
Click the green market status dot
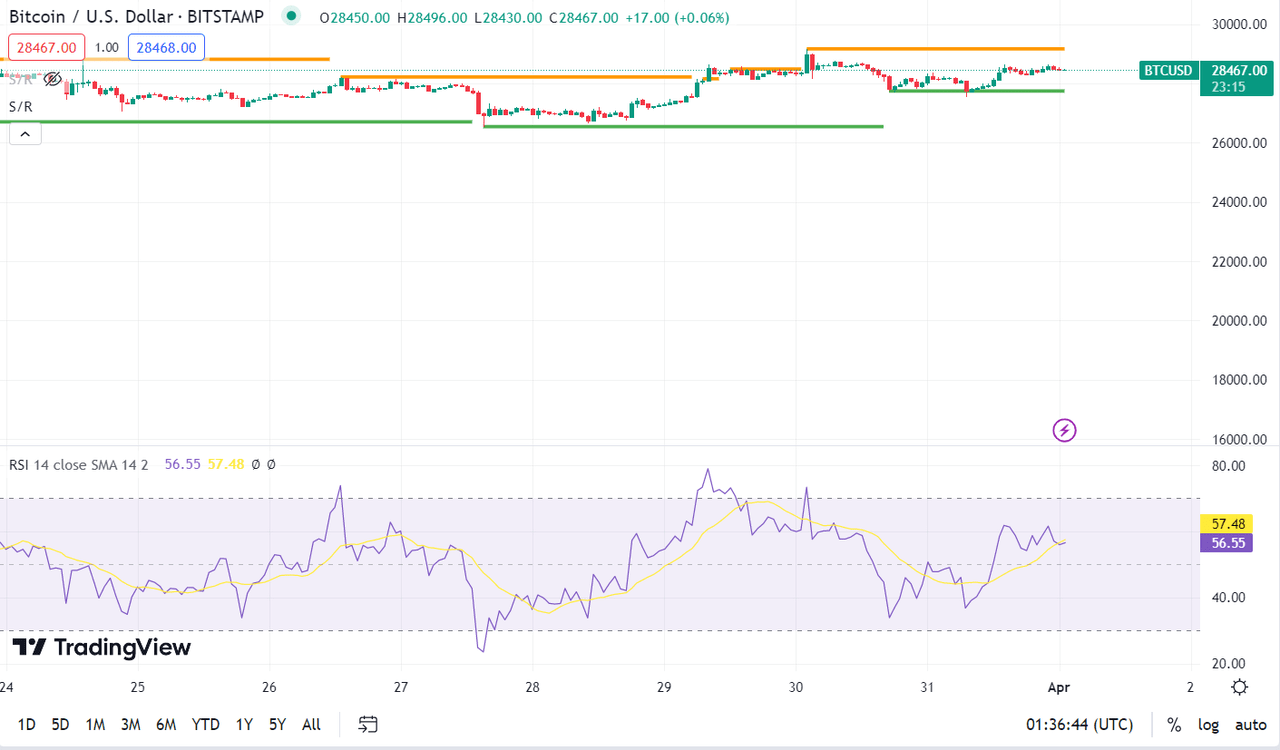pyautogui.click(x=291, y=16)
